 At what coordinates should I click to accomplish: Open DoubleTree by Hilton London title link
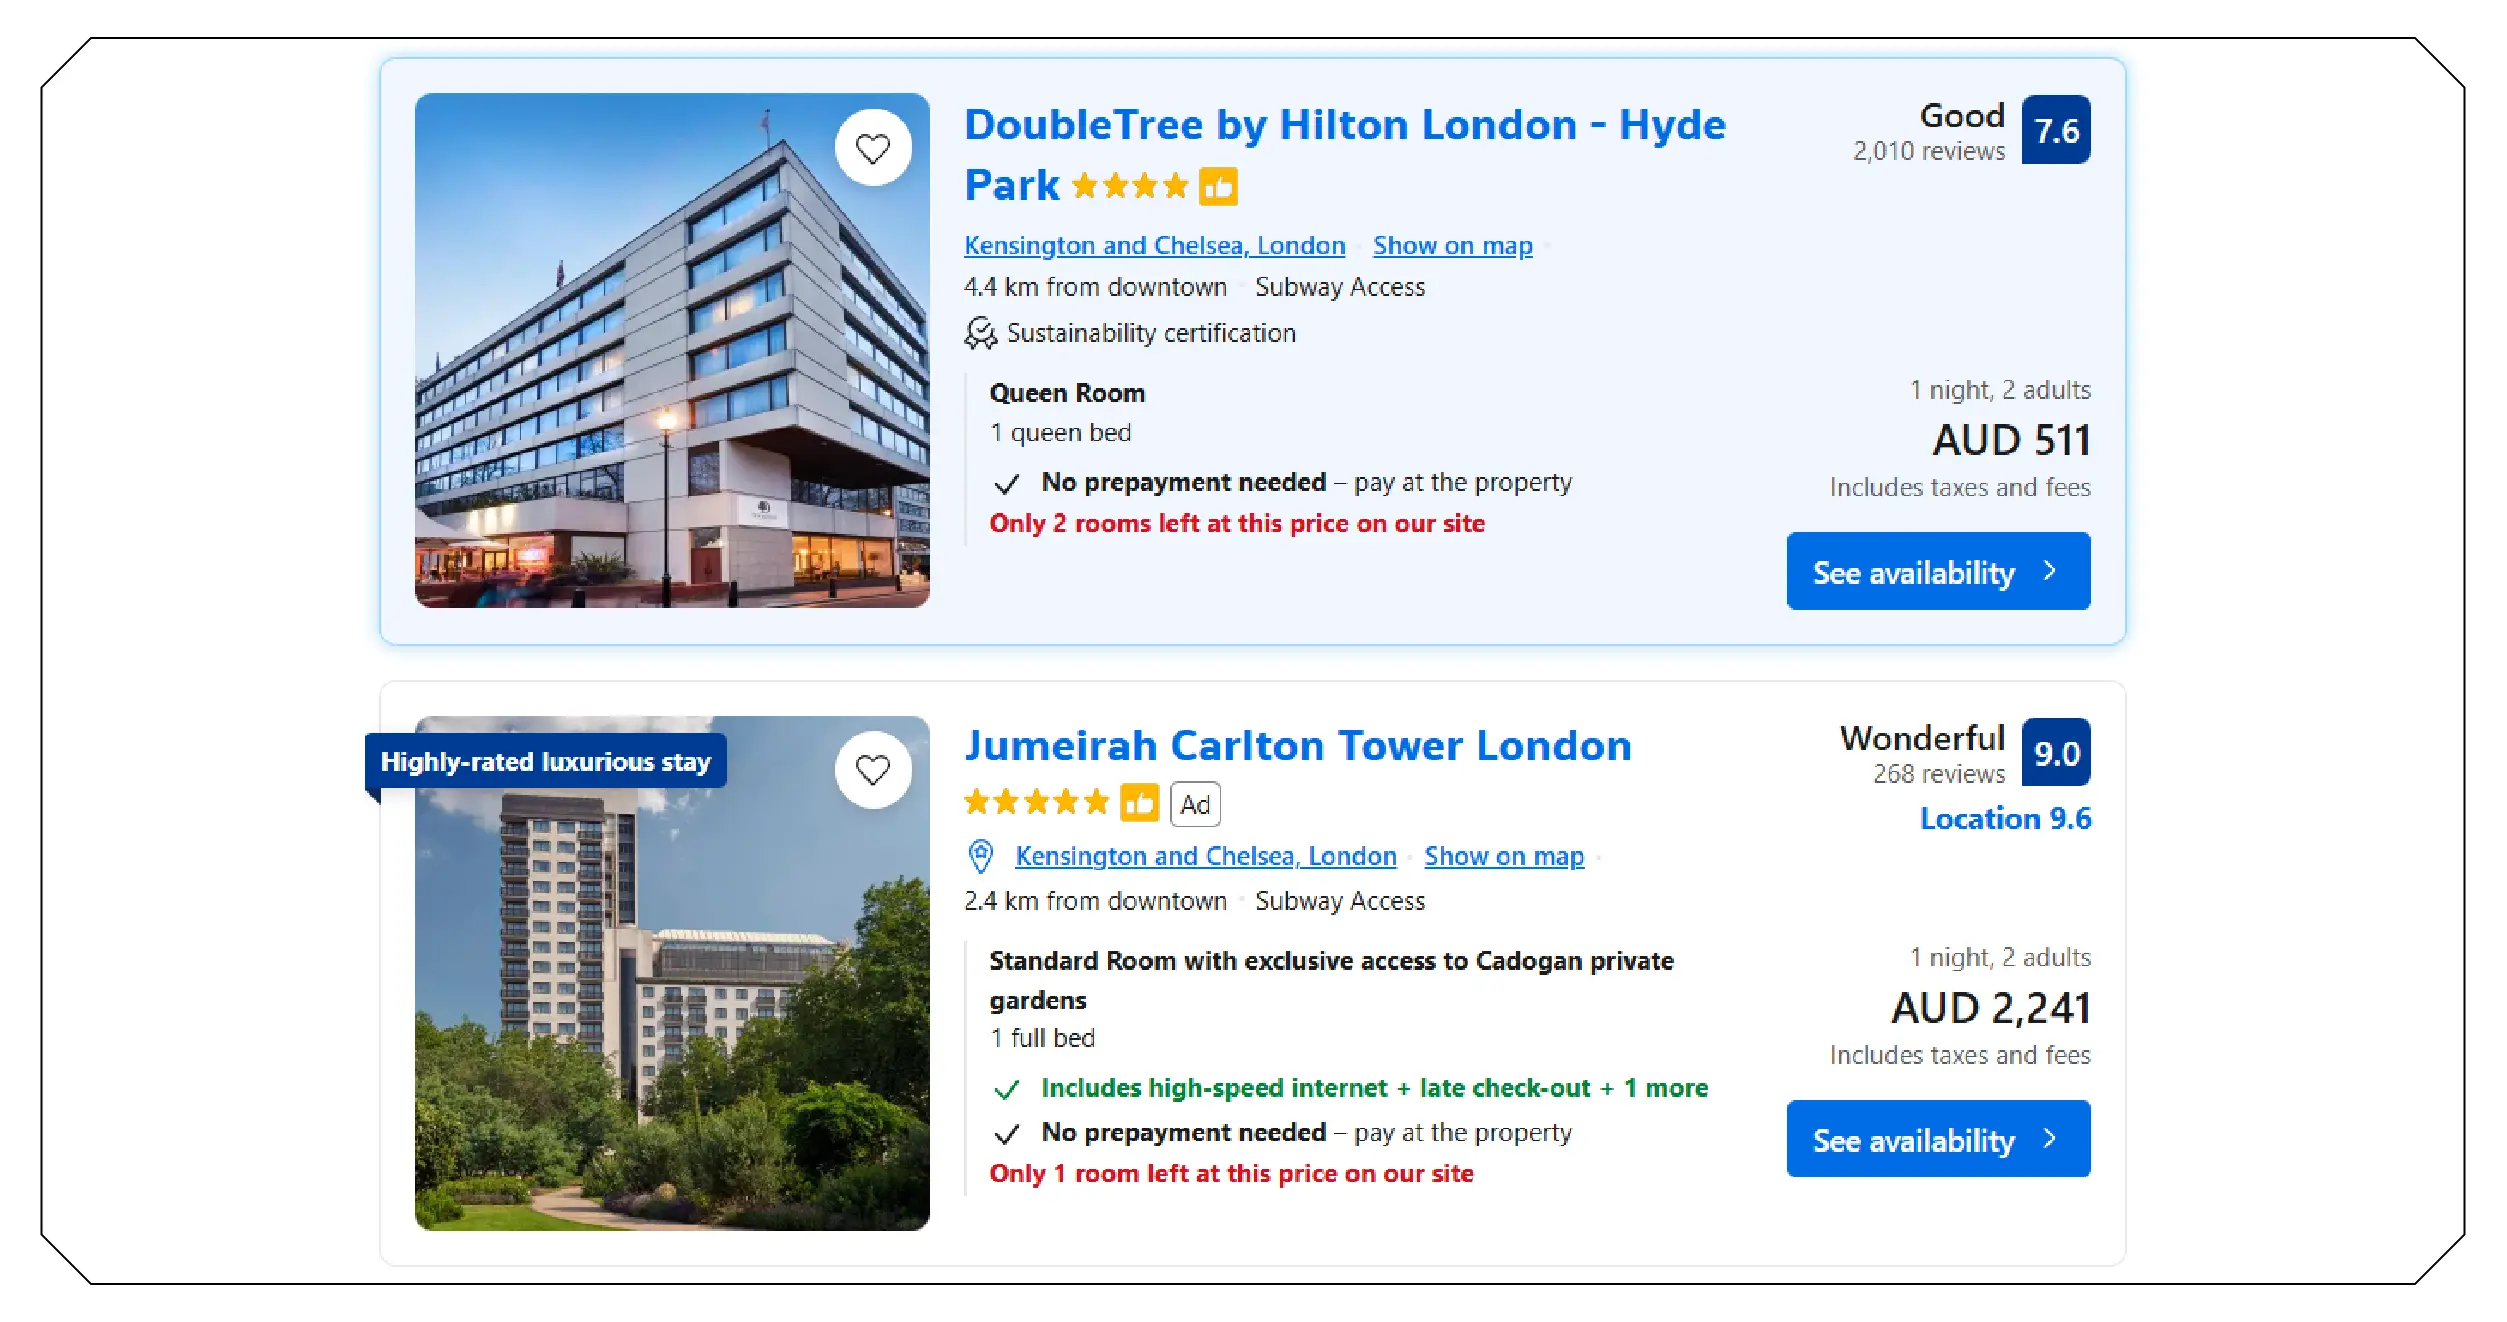pos(1344,126)
